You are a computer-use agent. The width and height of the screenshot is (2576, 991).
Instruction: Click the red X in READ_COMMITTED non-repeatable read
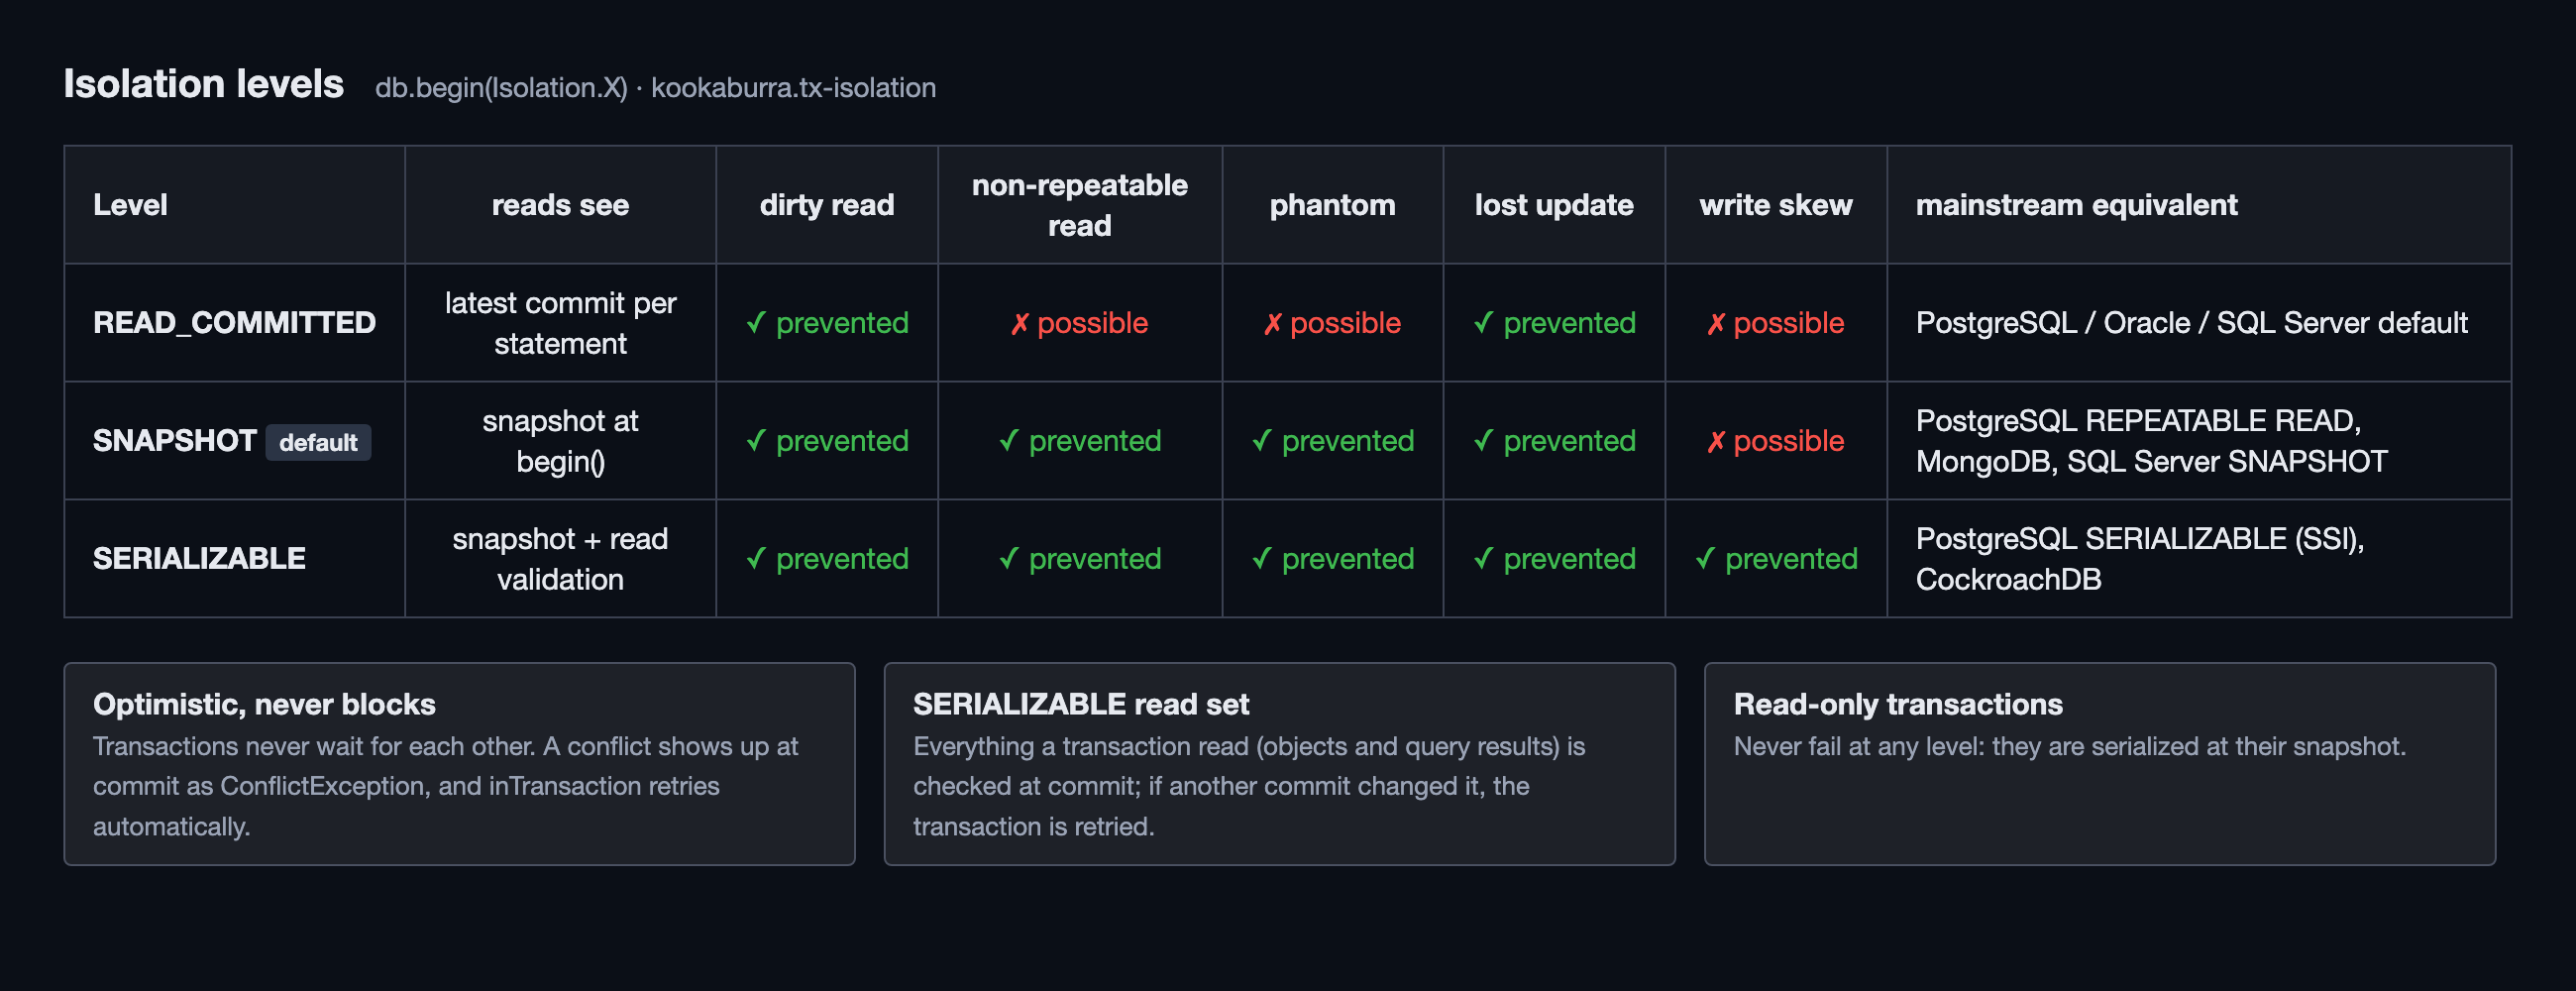1019,324
